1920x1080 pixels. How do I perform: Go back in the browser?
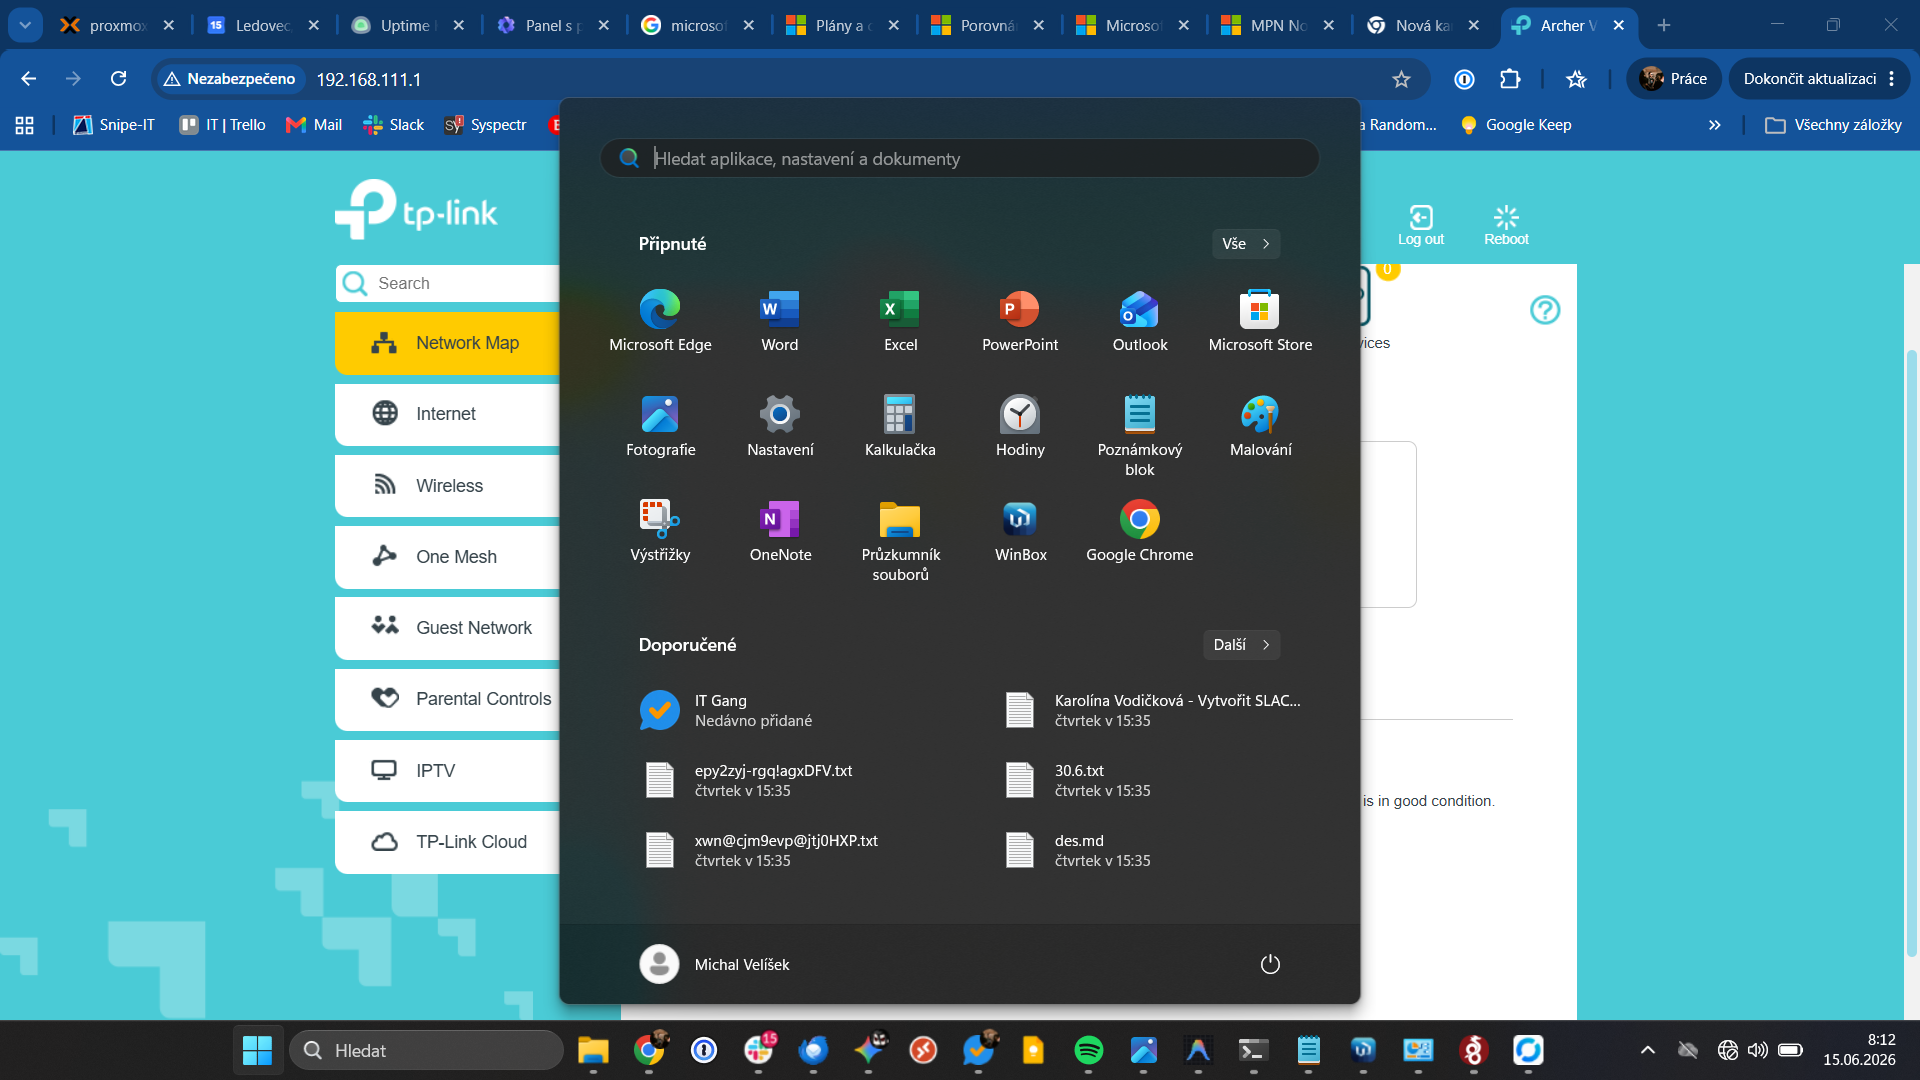tap(28, 79)
